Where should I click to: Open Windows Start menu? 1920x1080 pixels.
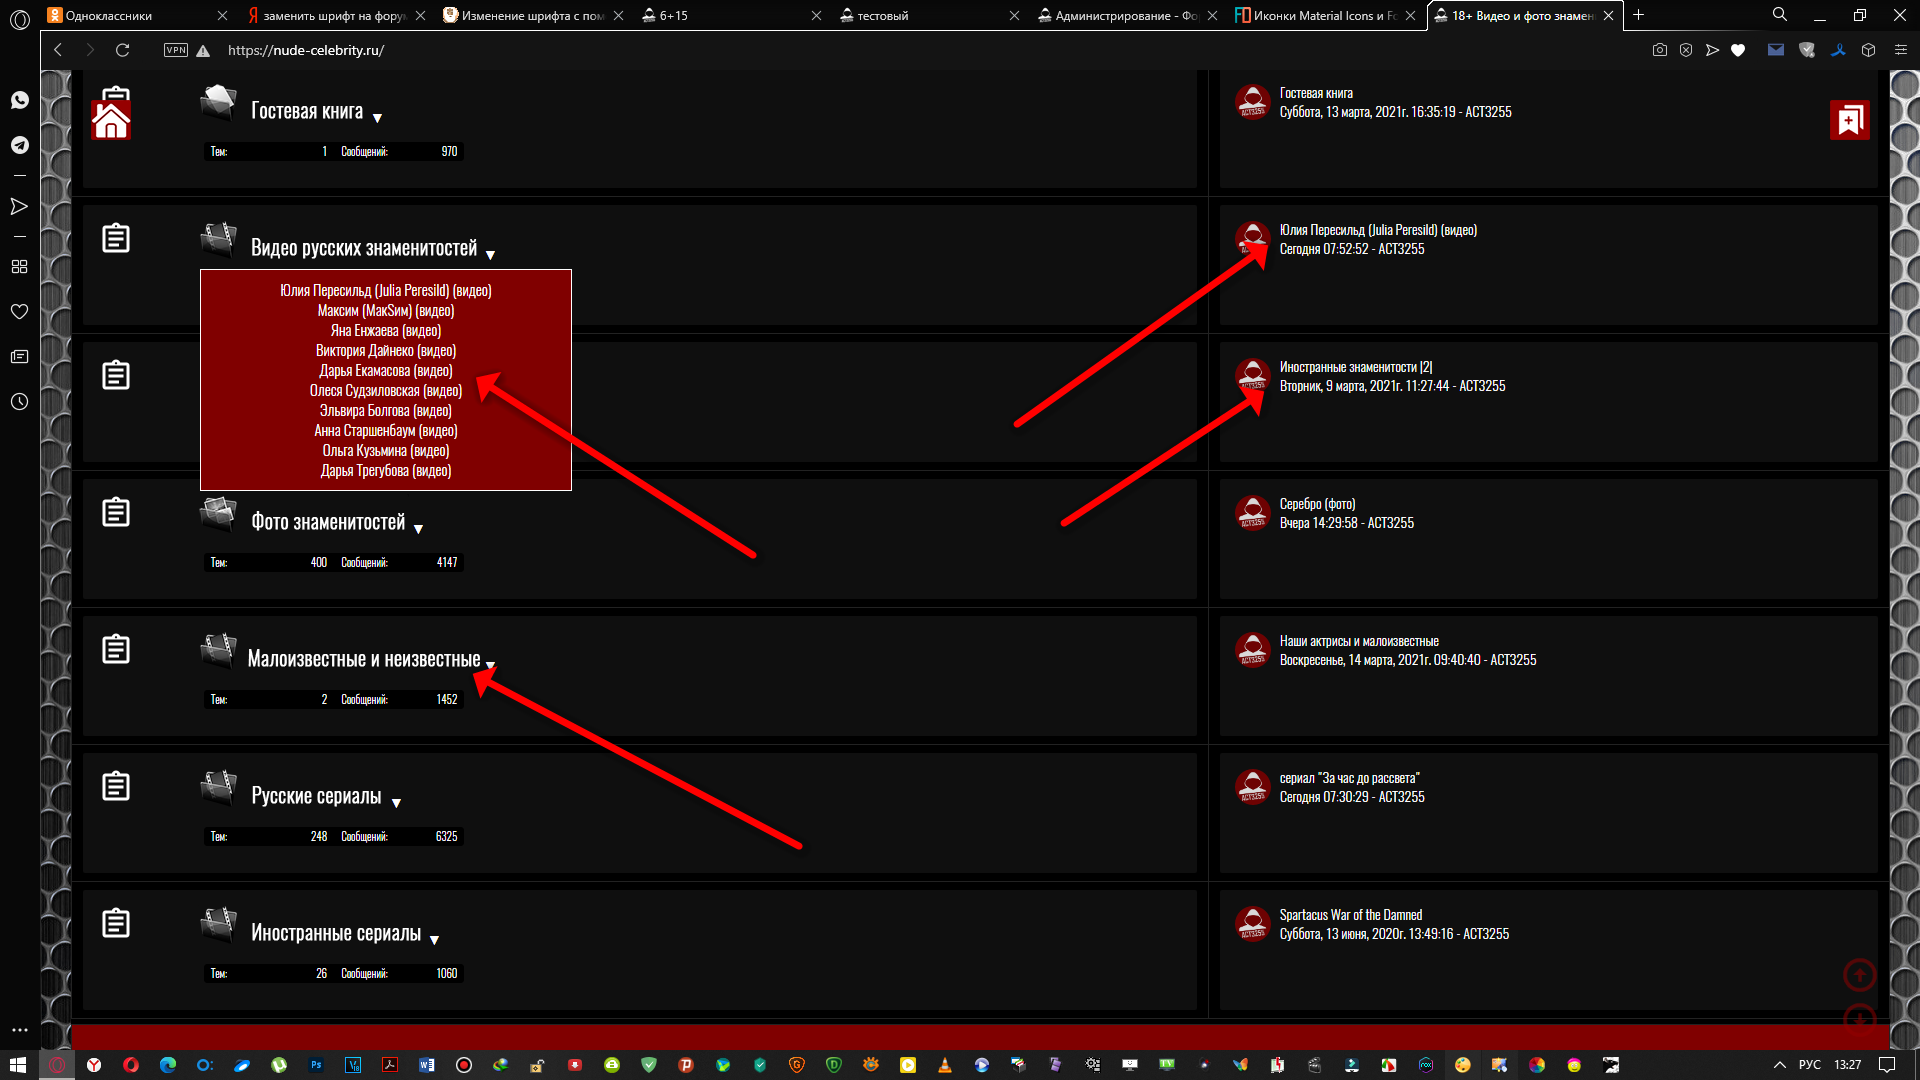click(18, 1065)
